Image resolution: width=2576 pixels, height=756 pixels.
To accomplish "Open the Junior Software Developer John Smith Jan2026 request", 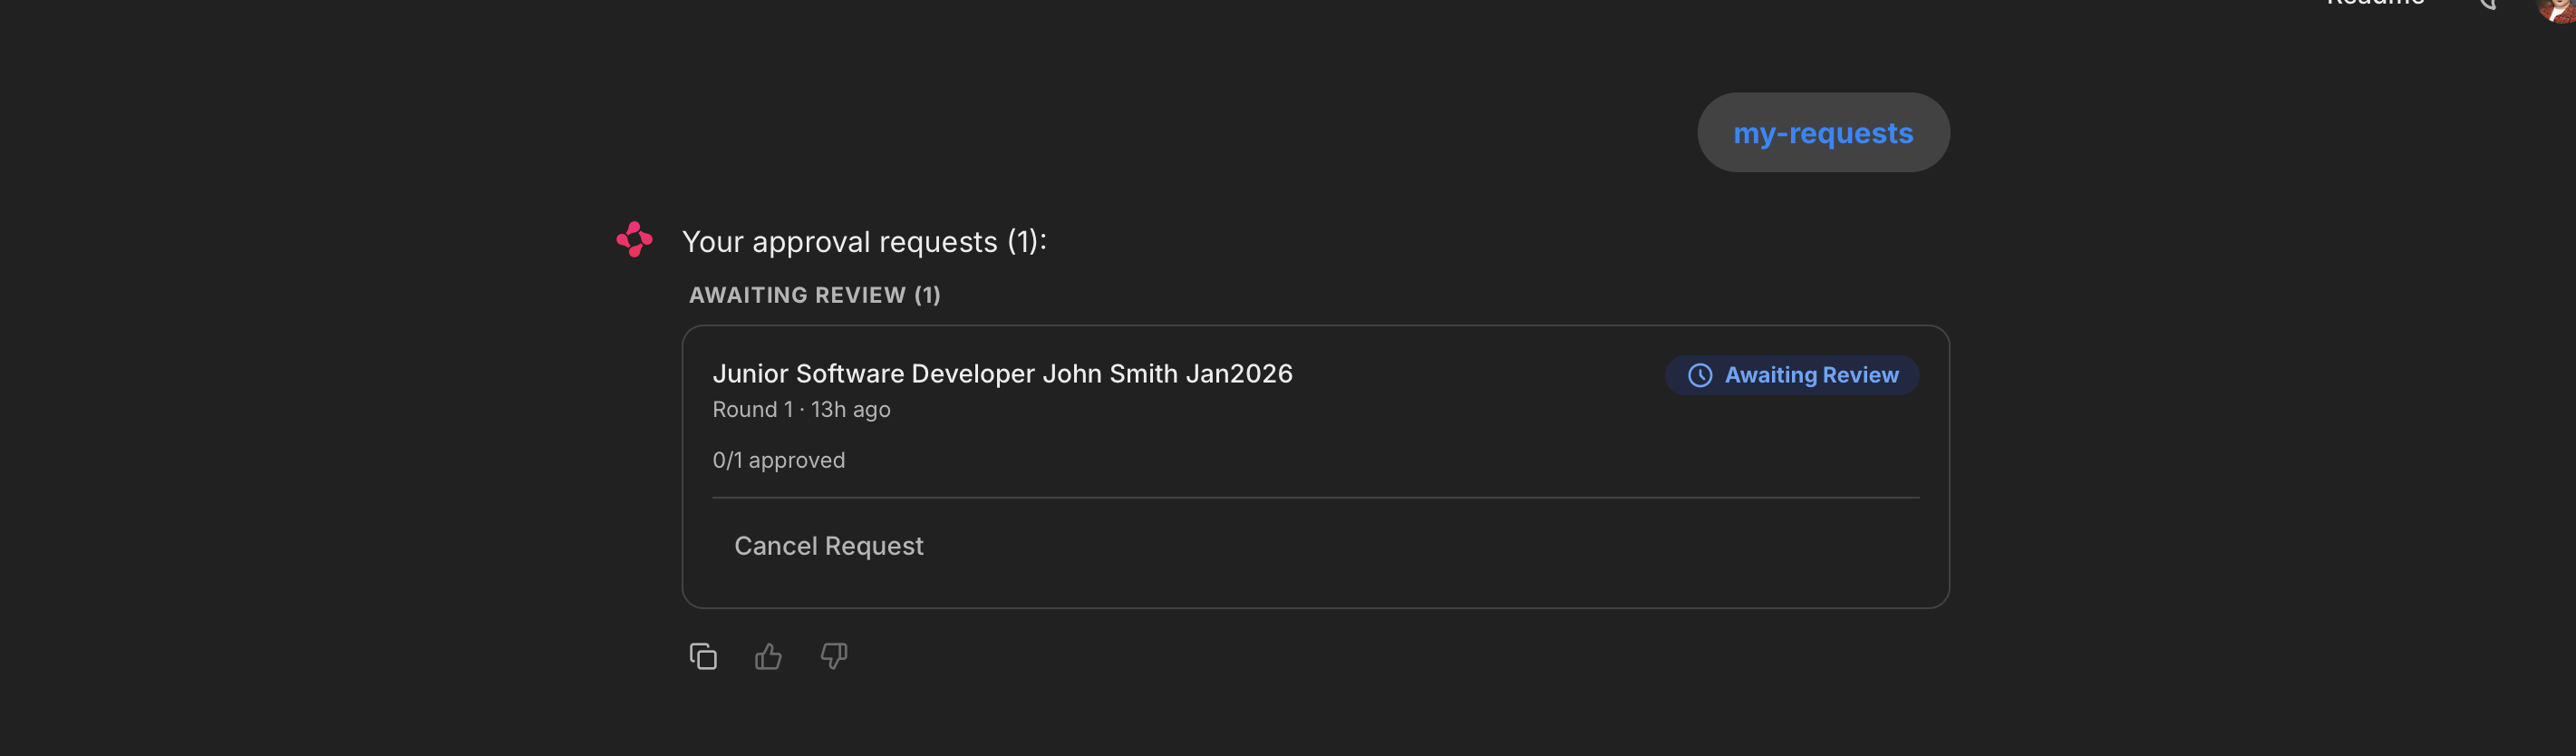I will 1003,374.
